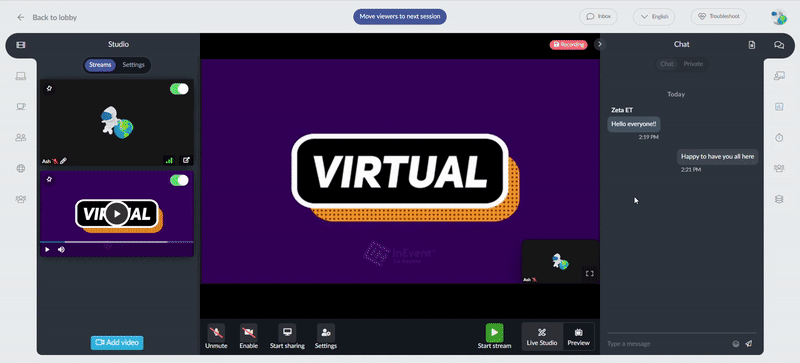Click Start stream
800x363 pixels.
[494, 337]
